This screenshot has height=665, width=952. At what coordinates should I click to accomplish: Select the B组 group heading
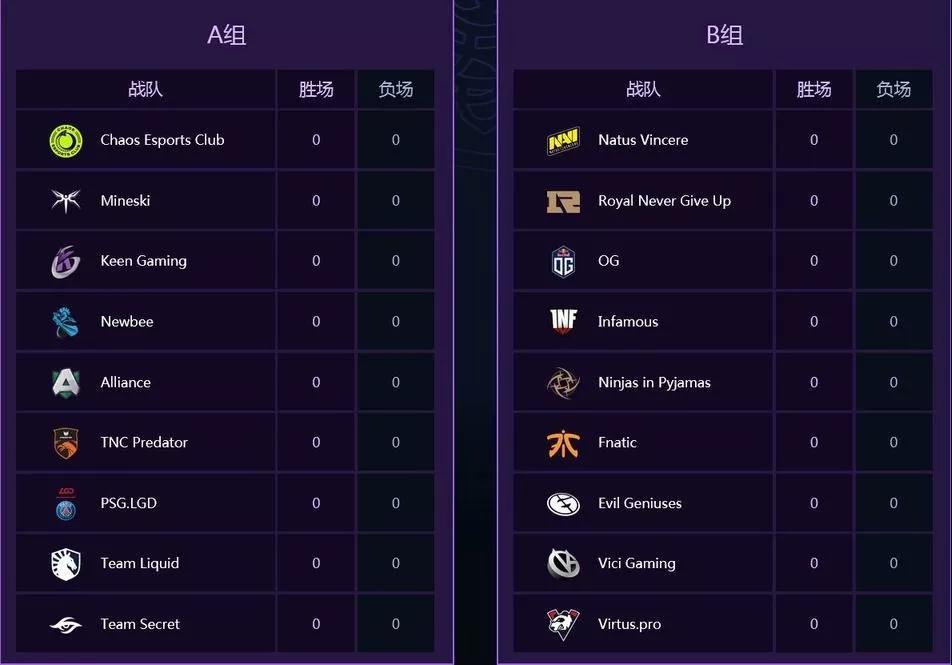click(724, 35)
